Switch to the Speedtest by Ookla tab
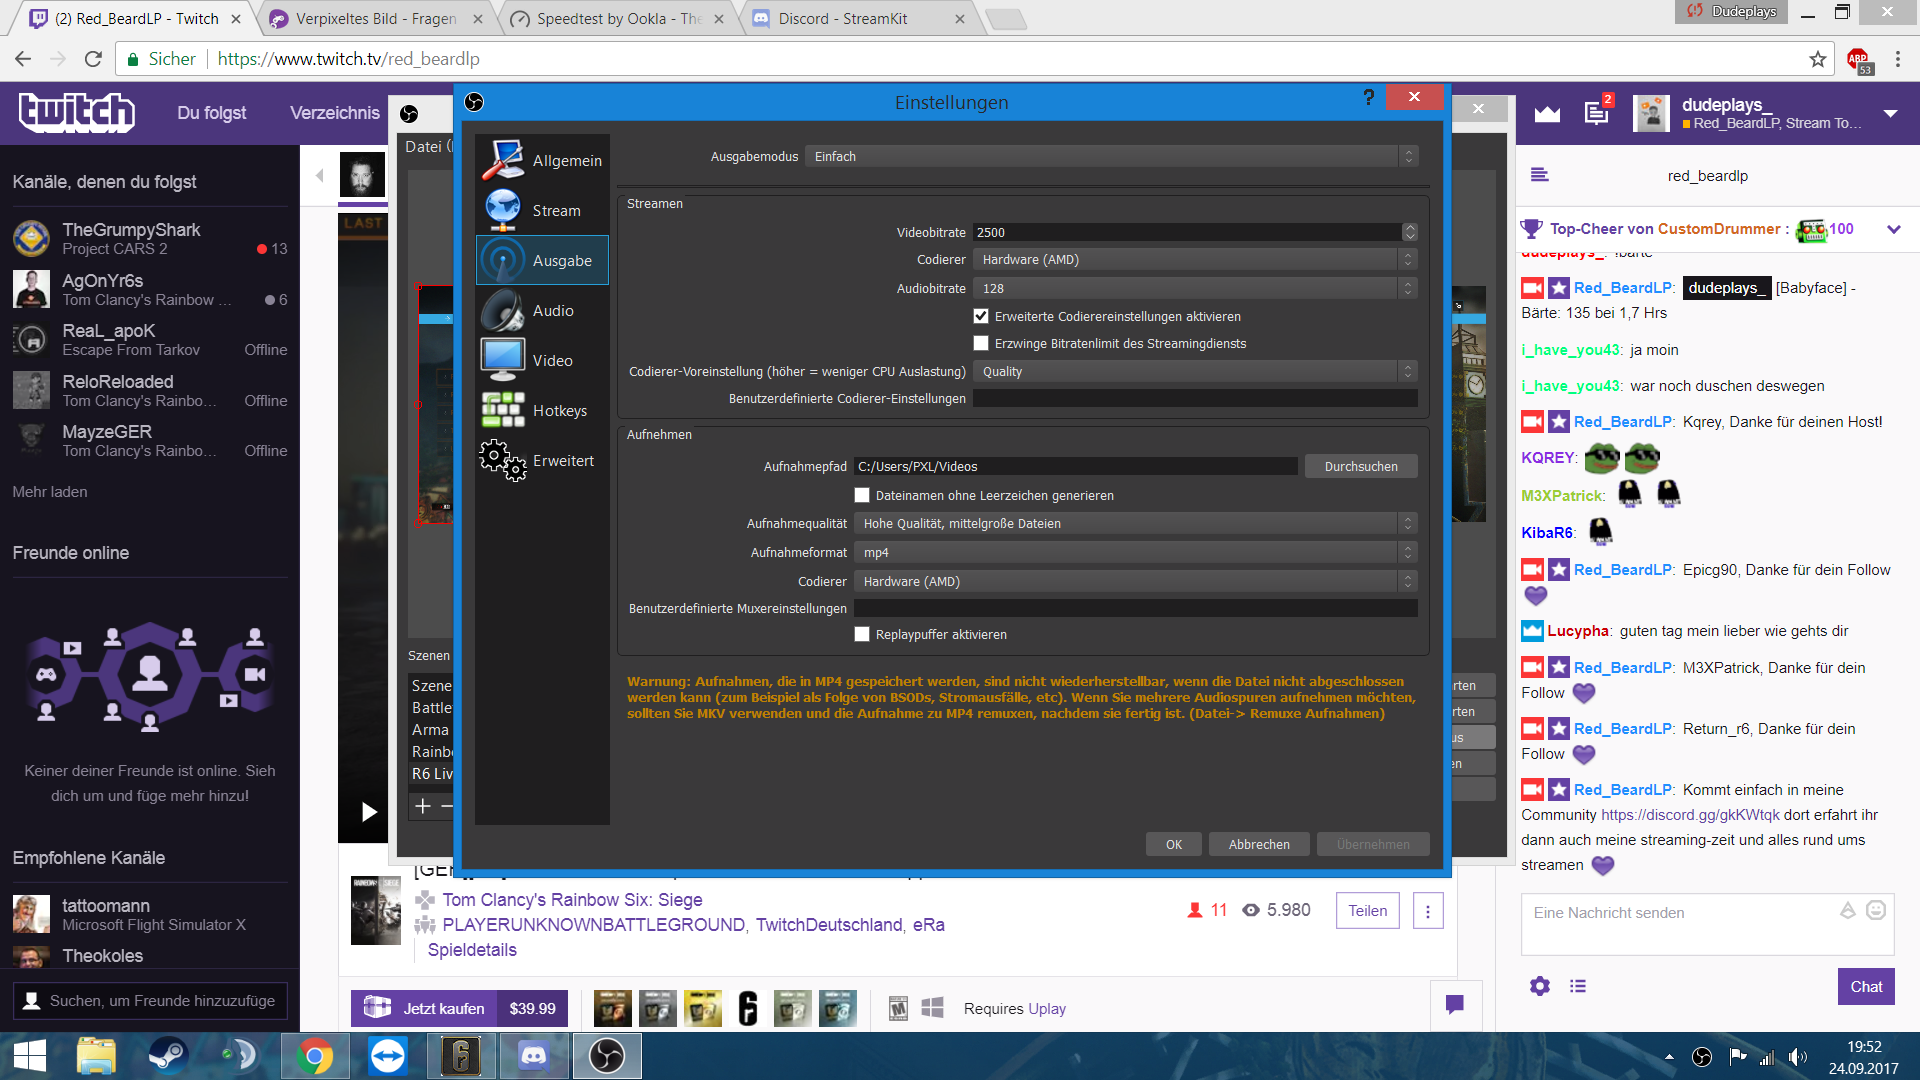Viewport: 1920px width, 1080px height. click(617, 19)
